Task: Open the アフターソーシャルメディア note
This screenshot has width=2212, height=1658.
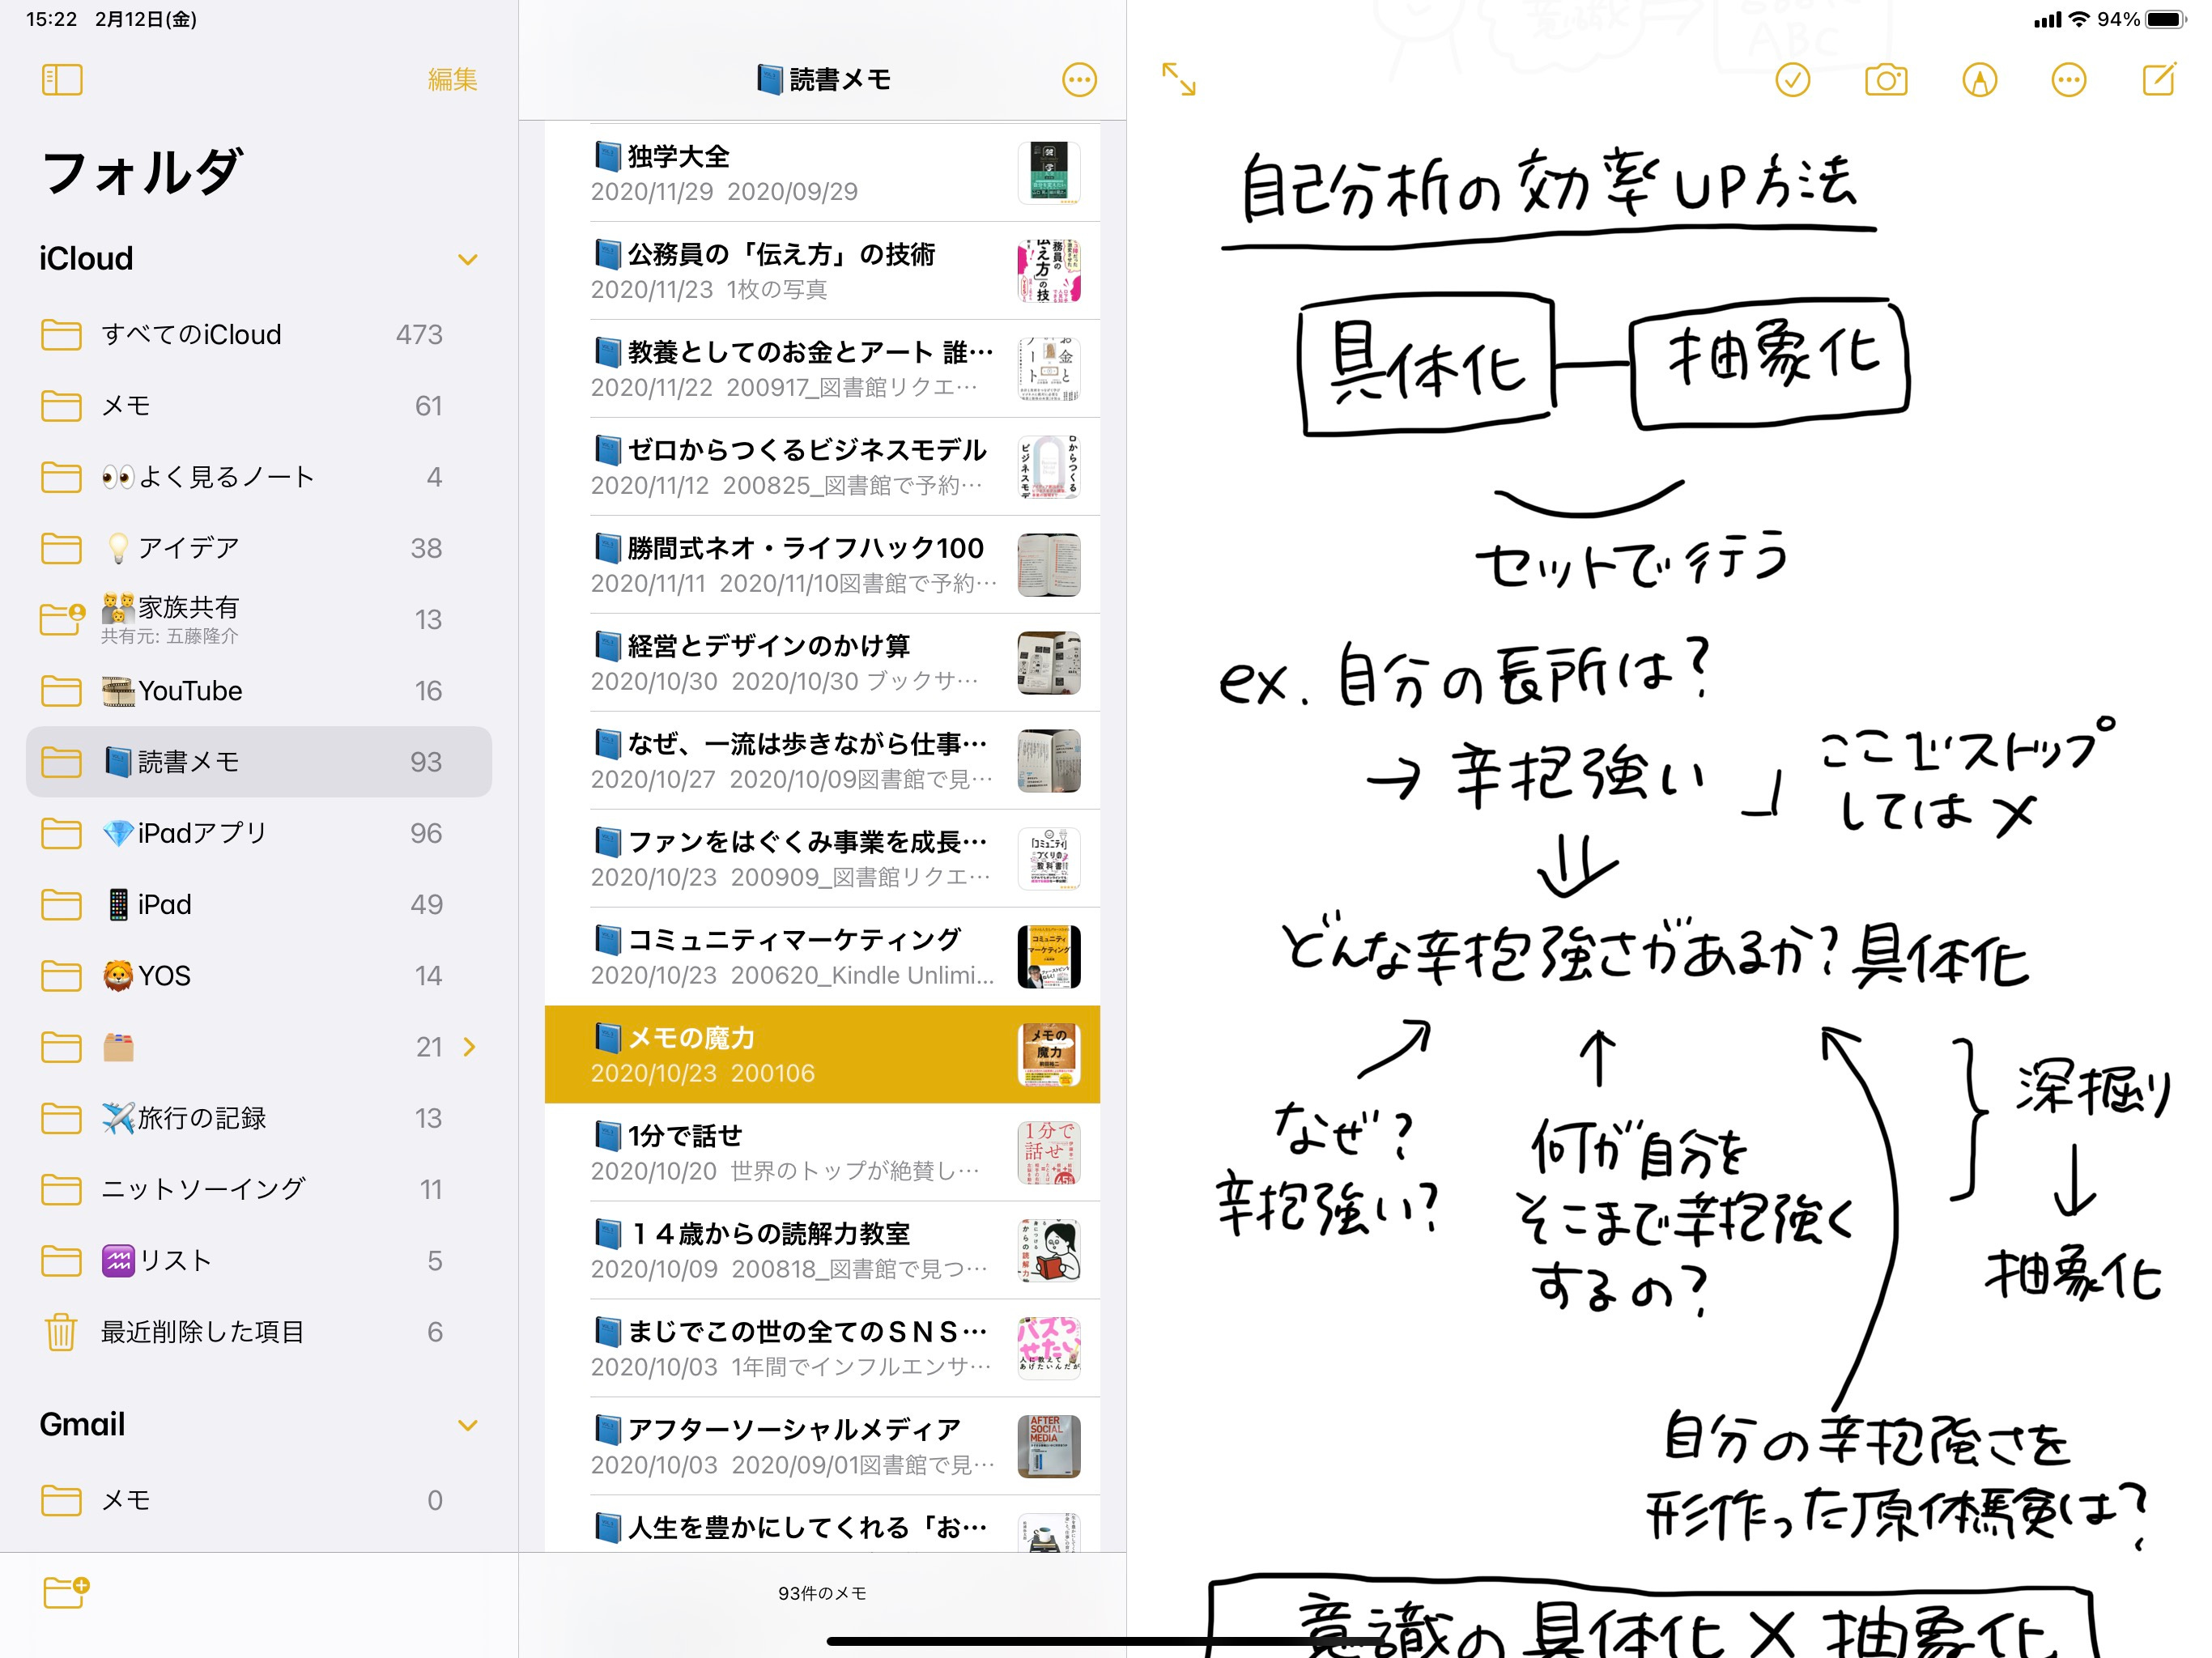Action: point(822,1447)
